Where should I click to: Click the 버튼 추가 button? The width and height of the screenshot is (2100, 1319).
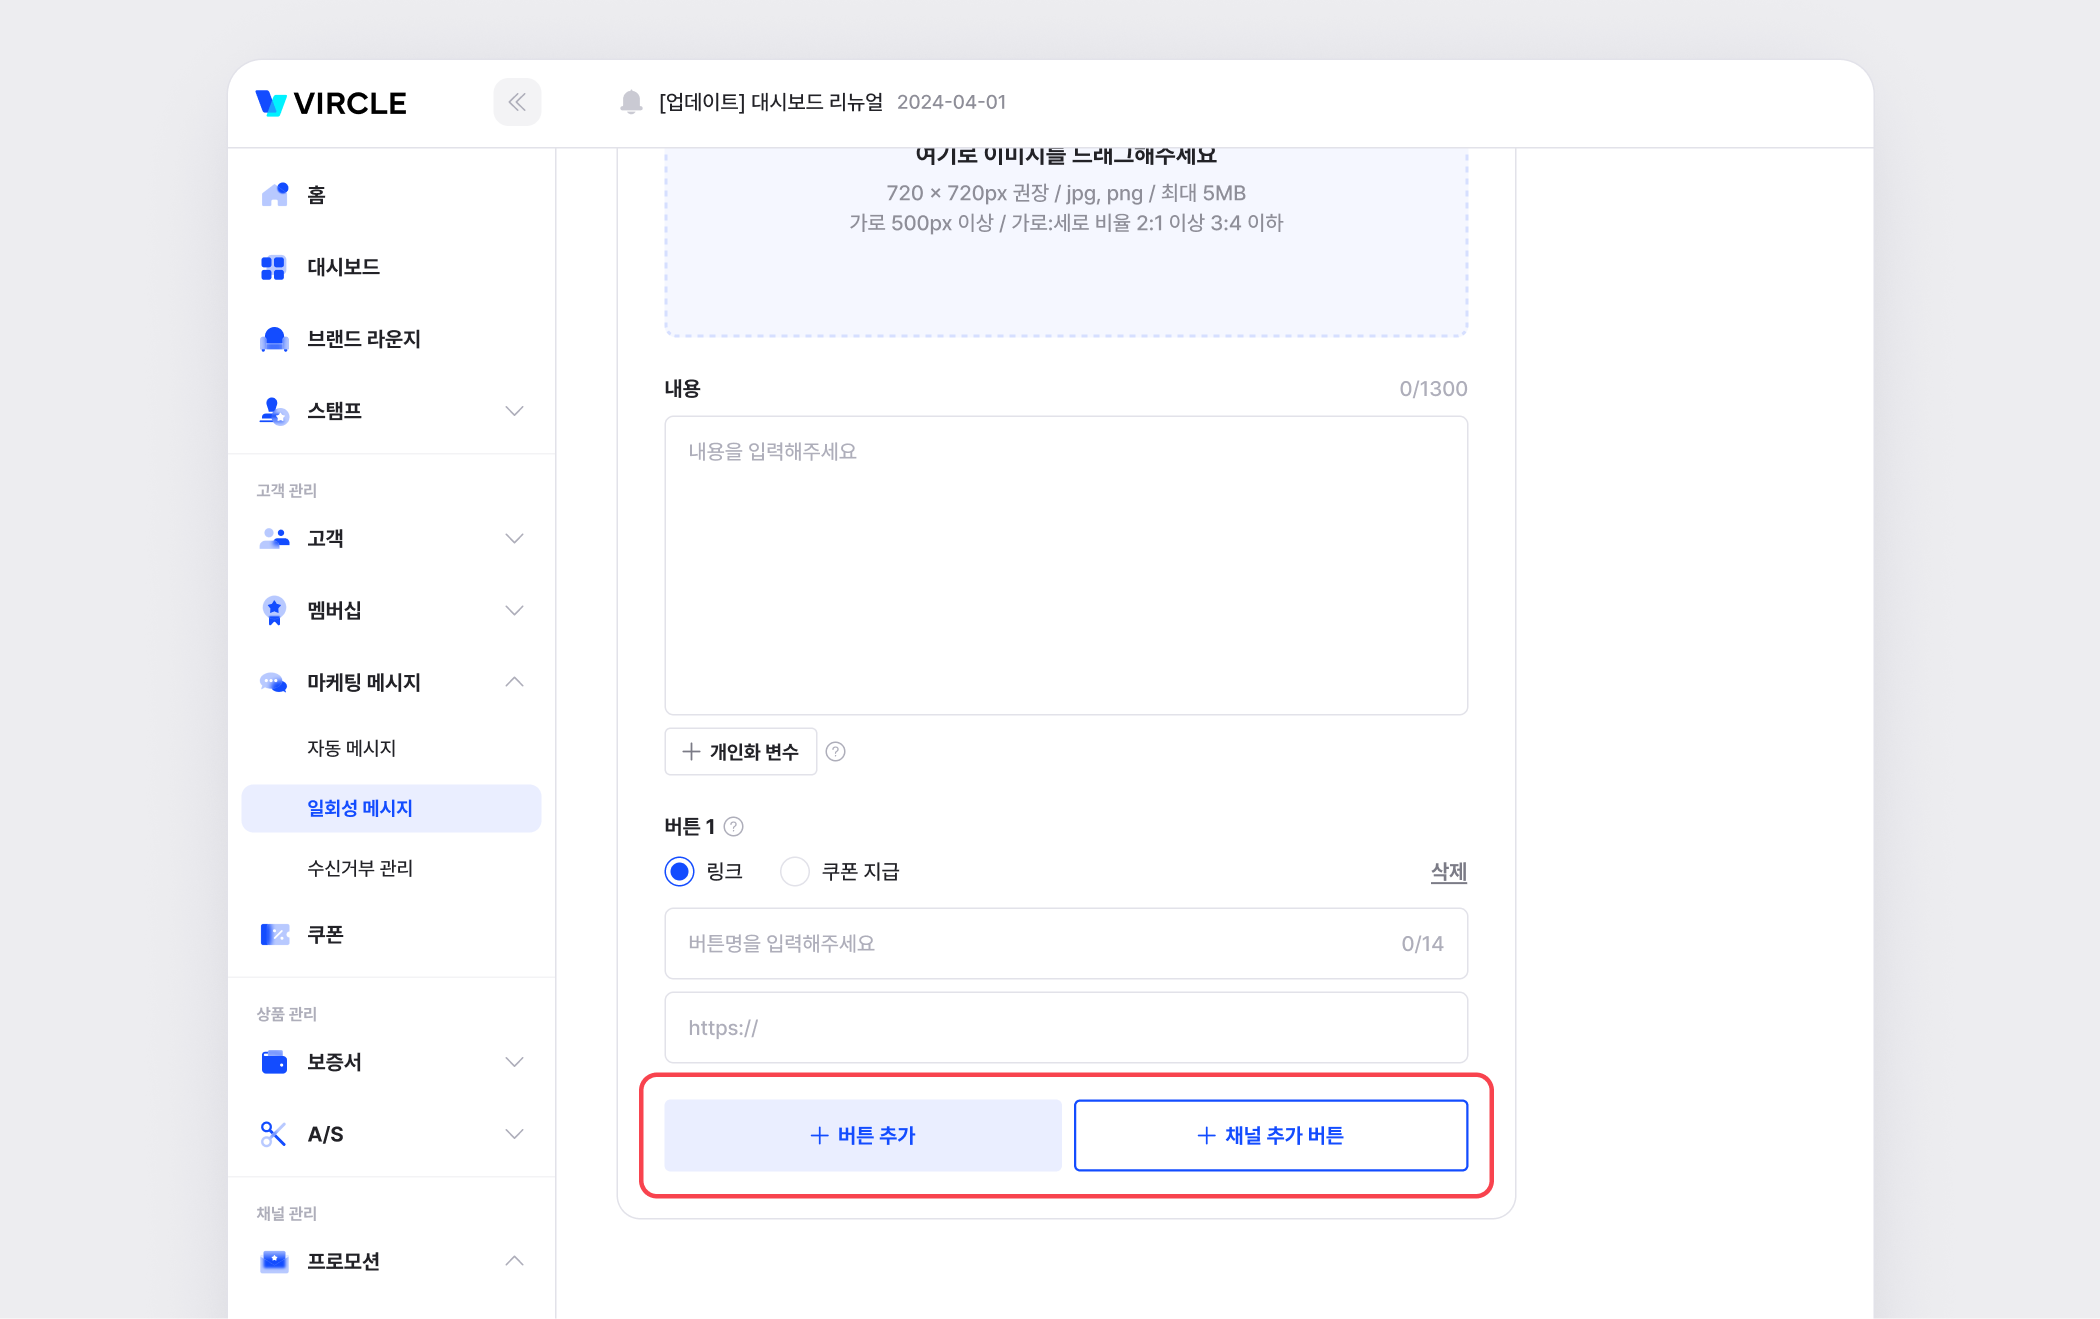[862, 1135]
